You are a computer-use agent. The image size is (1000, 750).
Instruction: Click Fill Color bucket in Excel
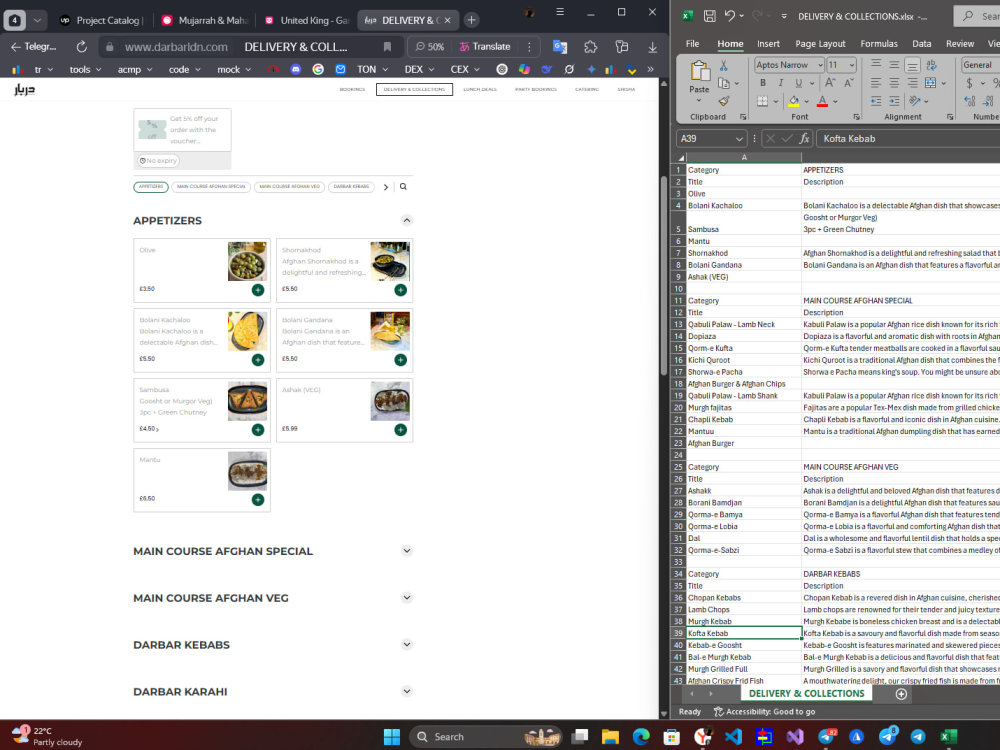(x=793, y=101)
